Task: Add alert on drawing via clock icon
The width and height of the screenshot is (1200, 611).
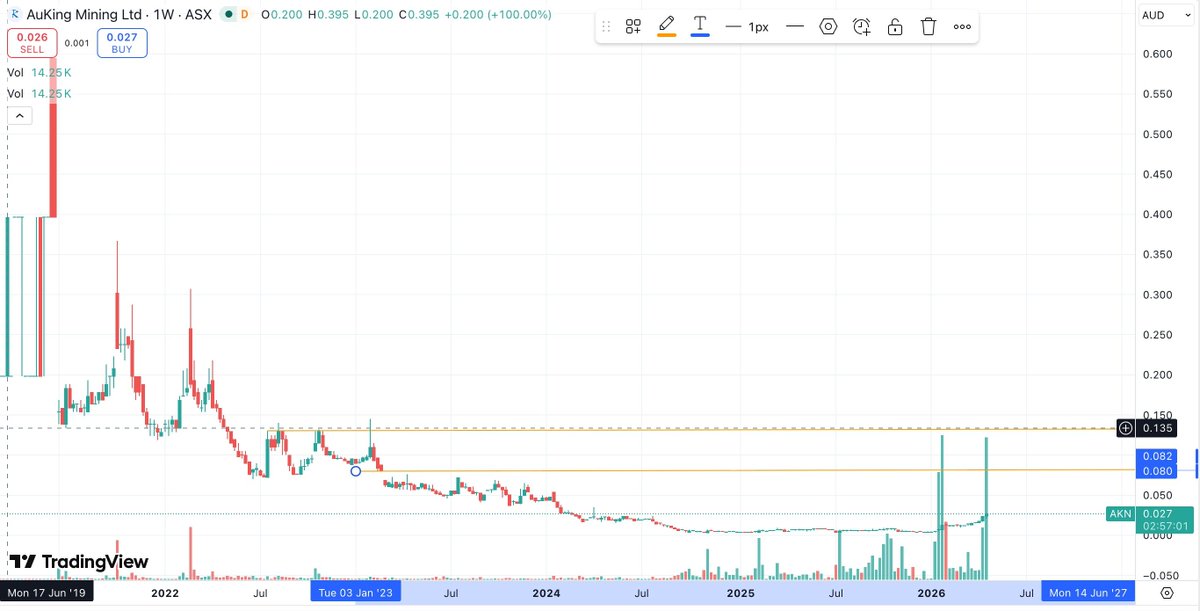Action: pyautogui.click(x=862, y=27)
